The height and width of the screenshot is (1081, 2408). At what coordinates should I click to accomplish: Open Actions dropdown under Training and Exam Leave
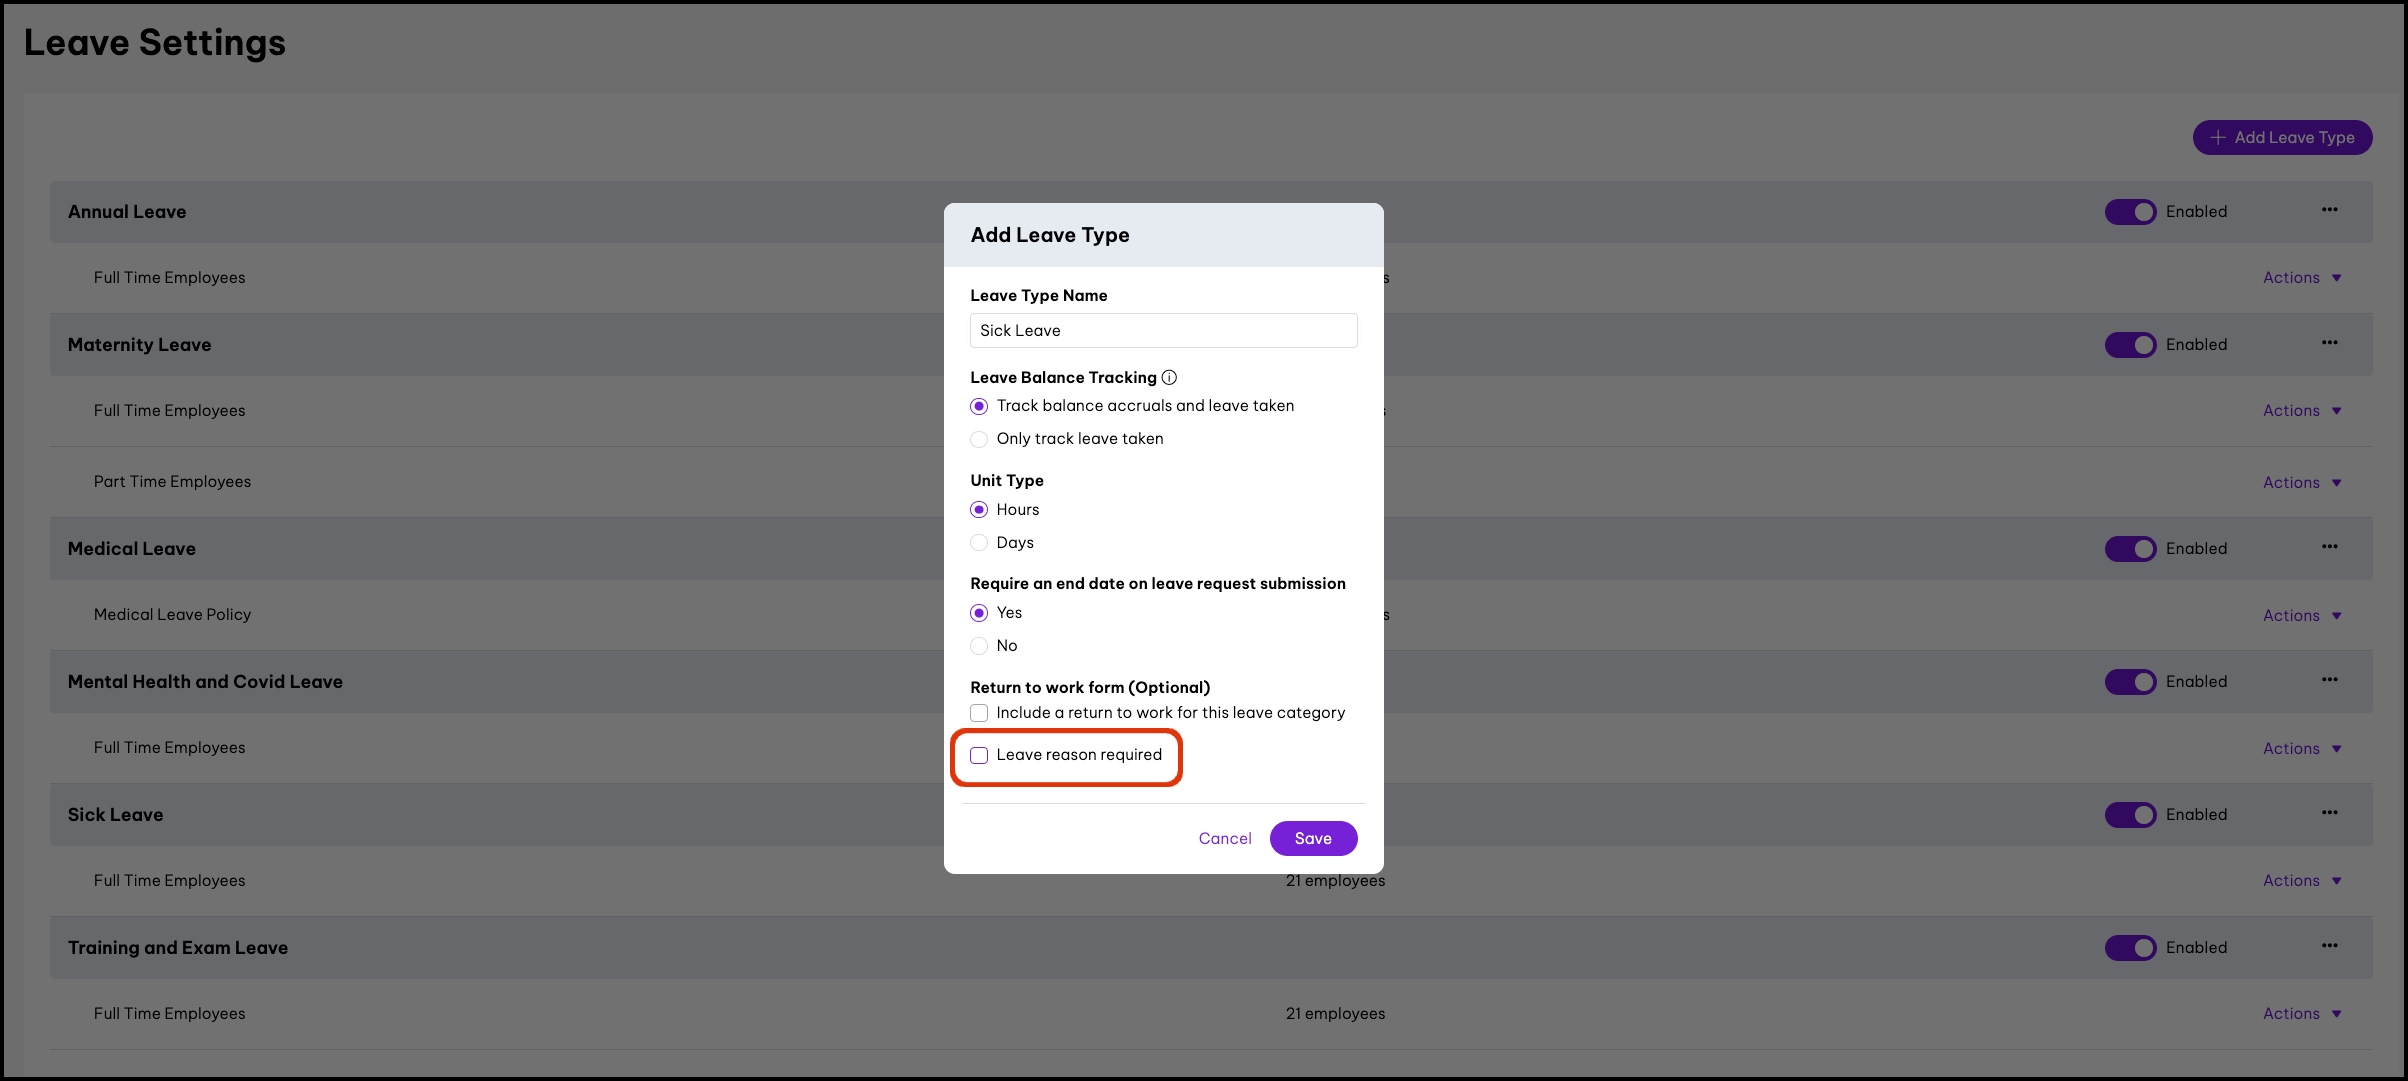point(2301,1013)
